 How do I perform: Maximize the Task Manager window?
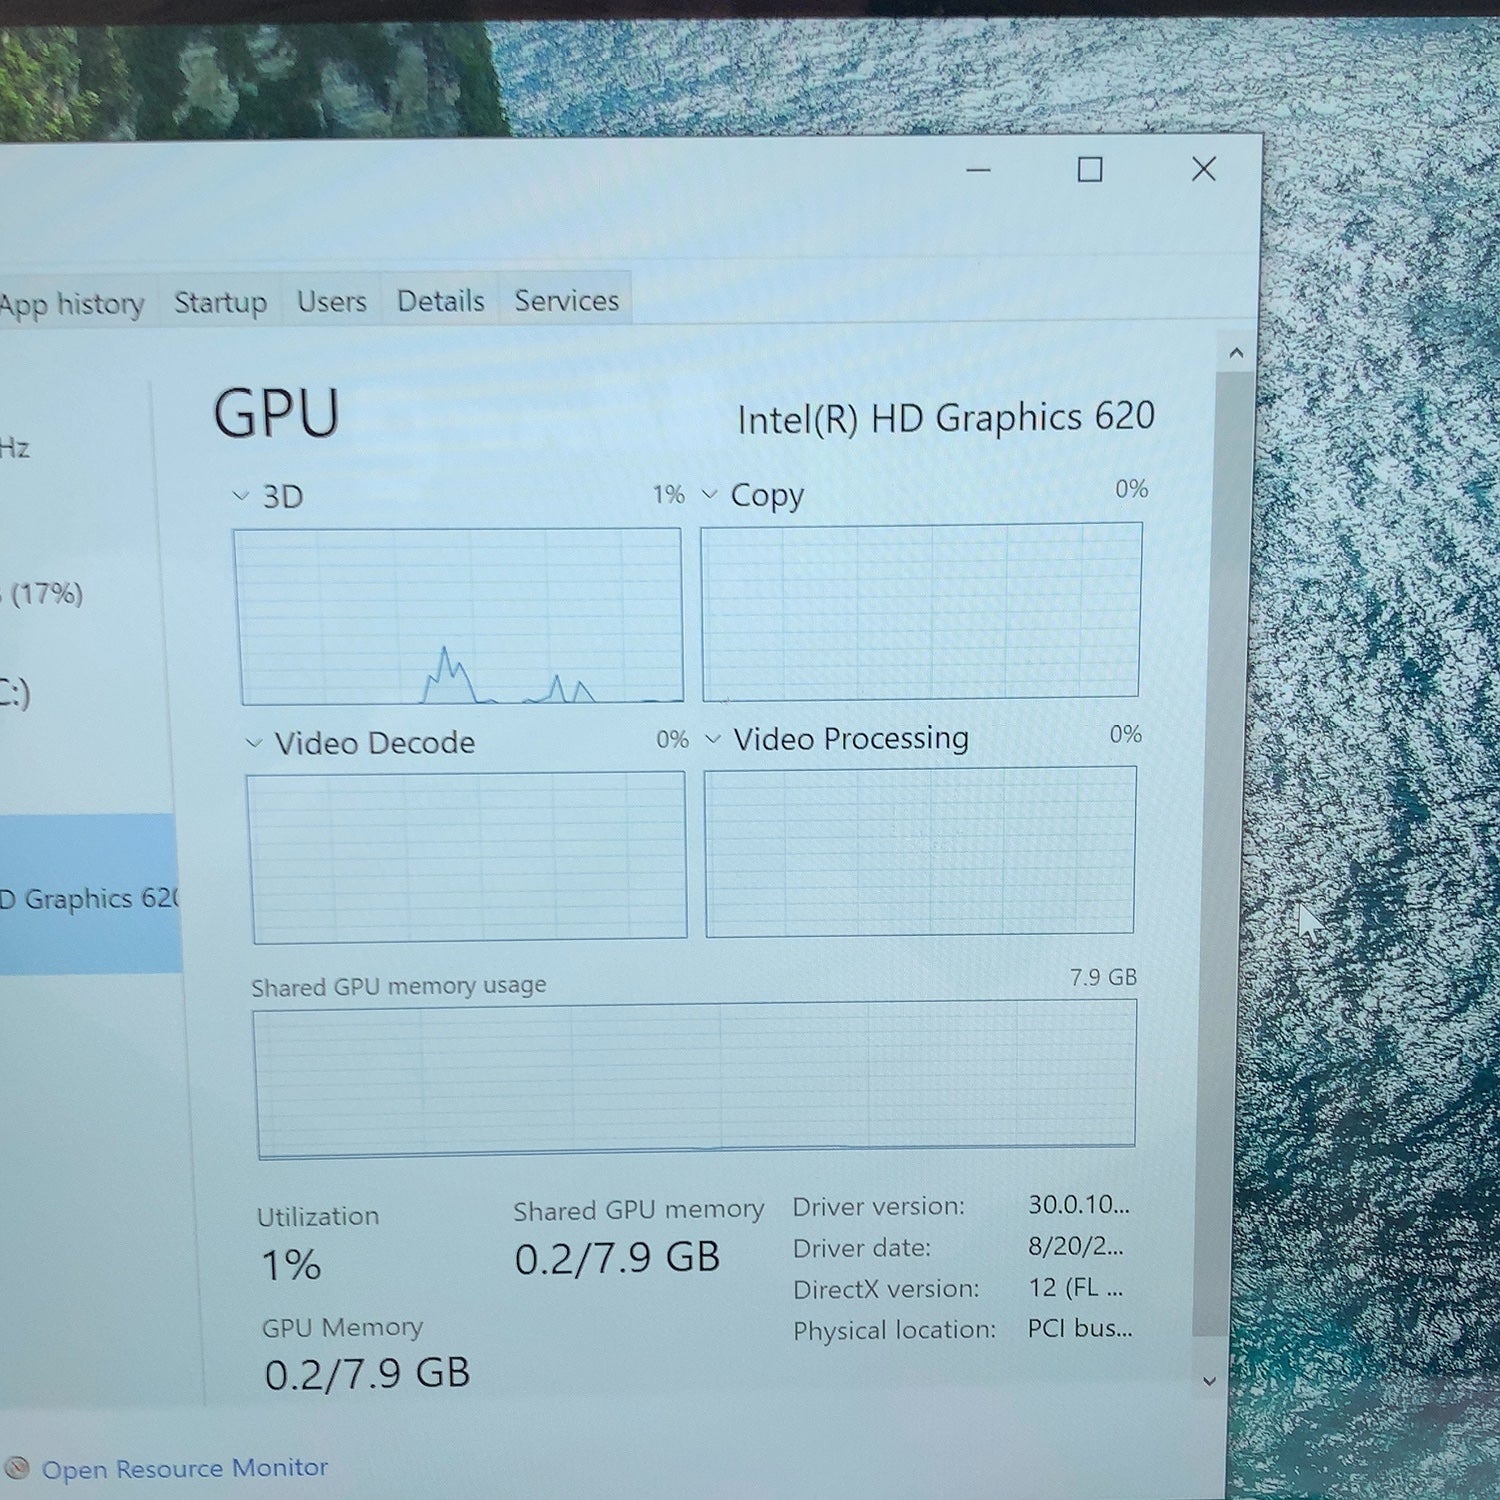click(x=1090, y=170)
